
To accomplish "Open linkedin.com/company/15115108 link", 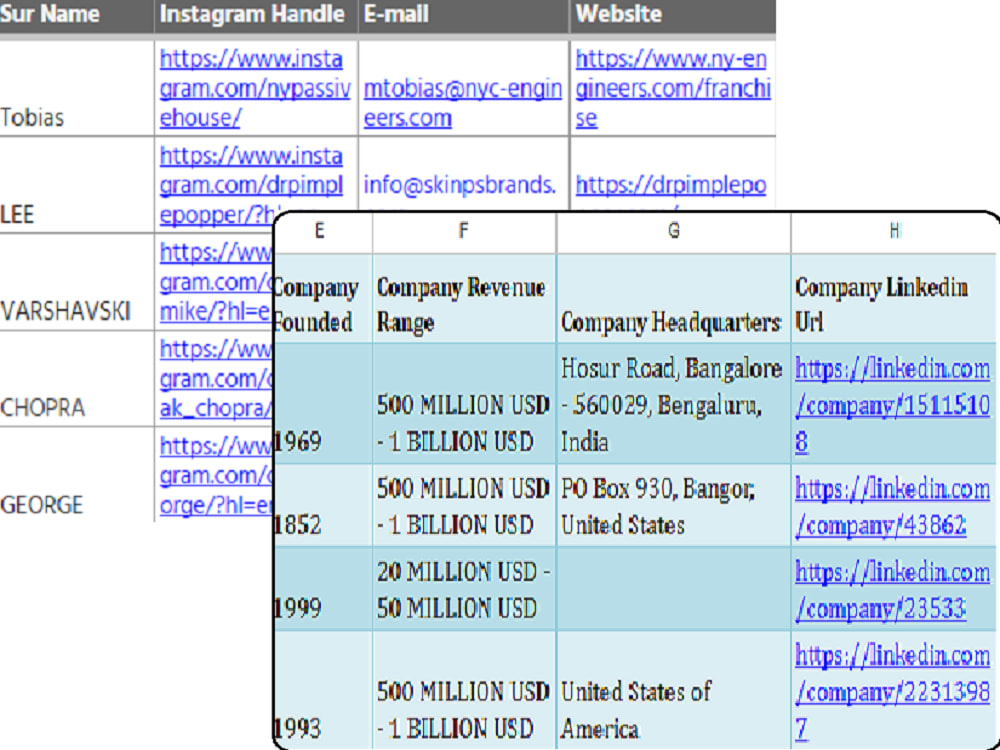I will [892, 405].
